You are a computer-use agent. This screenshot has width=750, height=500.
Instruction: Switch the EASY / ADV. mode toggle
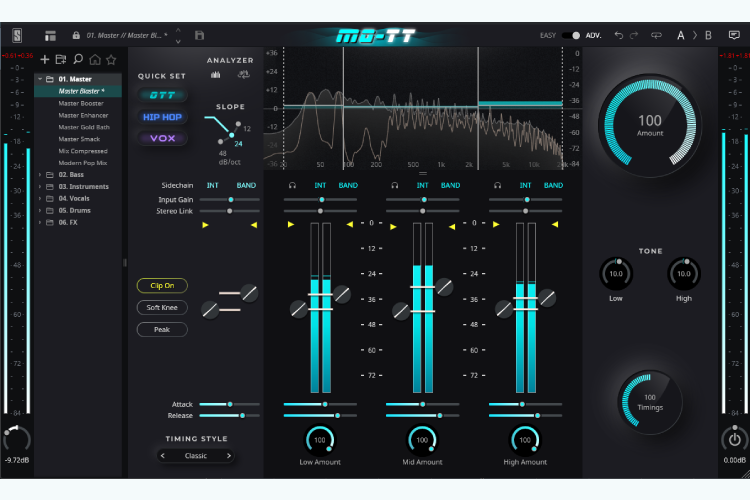(571, 35)
